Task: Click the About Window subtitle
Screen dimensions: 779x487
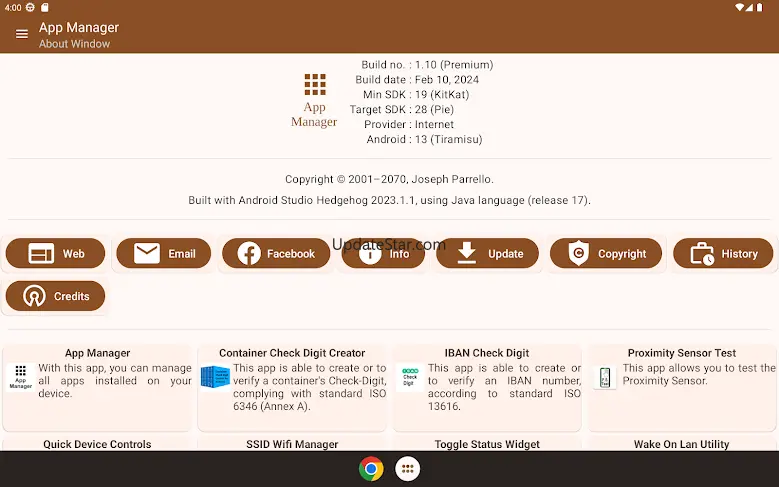Action: pos(75,44)
